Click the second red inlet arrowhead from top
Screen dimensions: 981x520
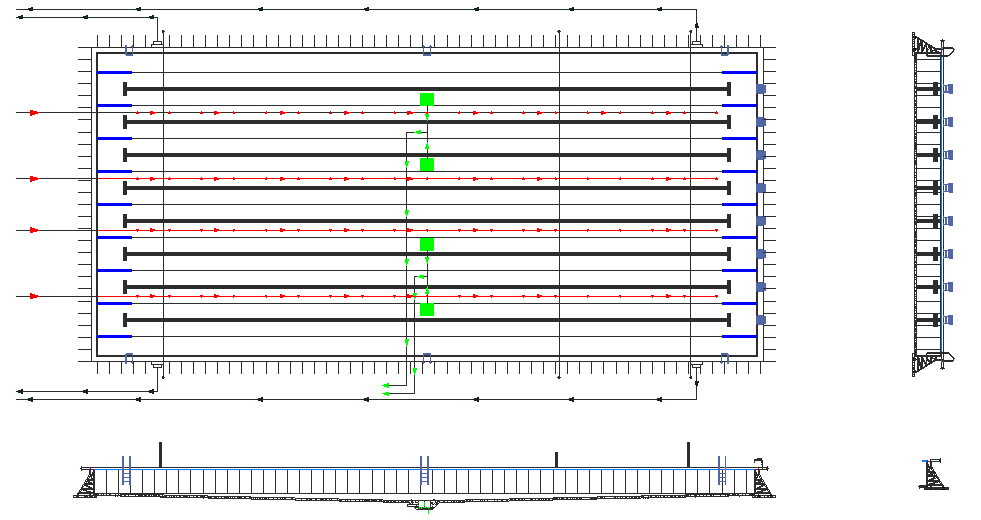click(34, 179)
